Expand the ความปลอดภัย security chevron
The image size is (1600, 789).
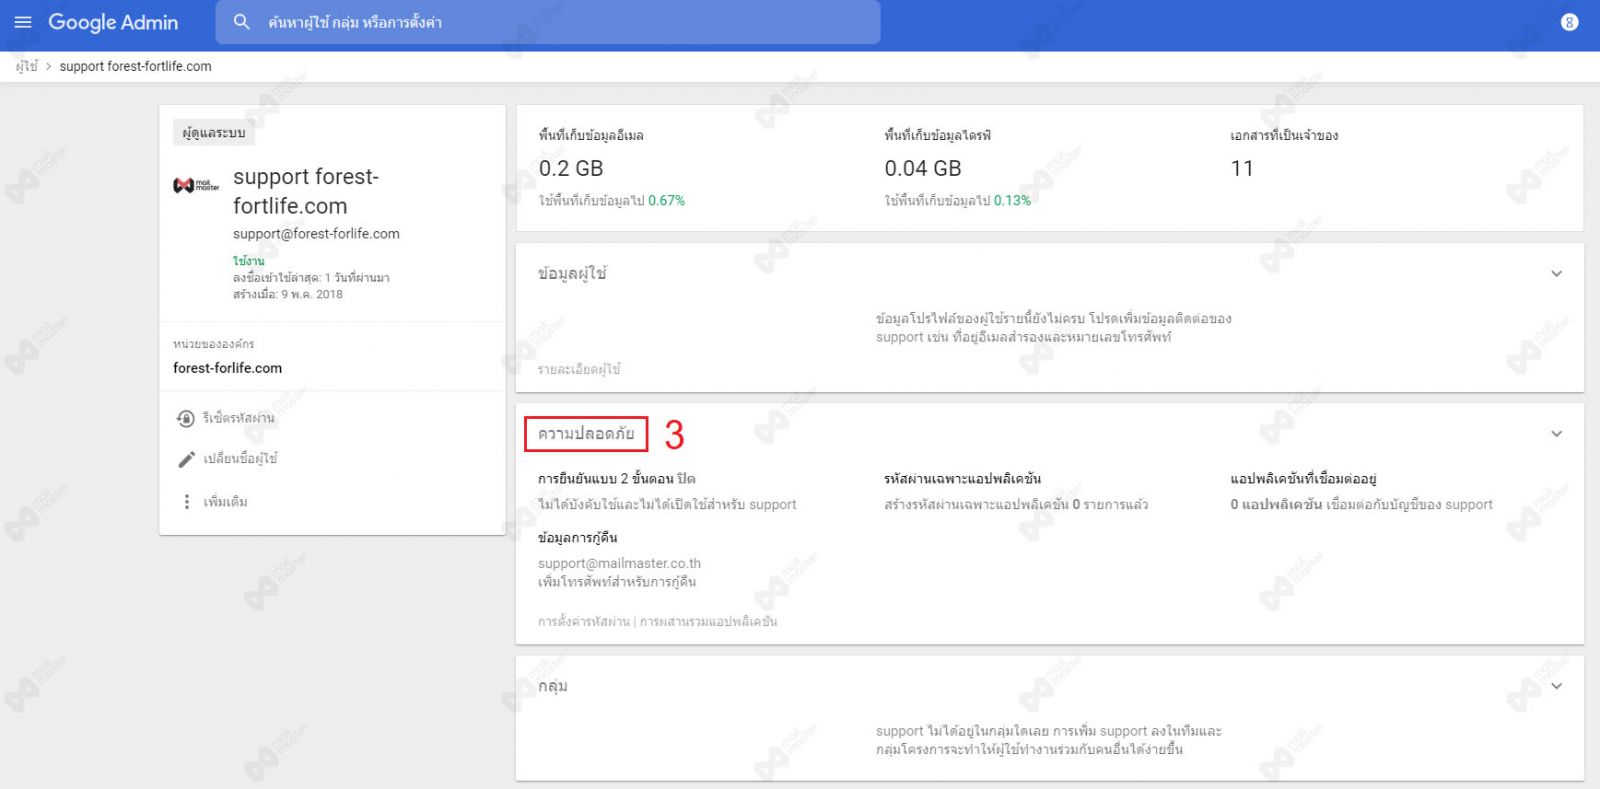(x=1556, y=433)
